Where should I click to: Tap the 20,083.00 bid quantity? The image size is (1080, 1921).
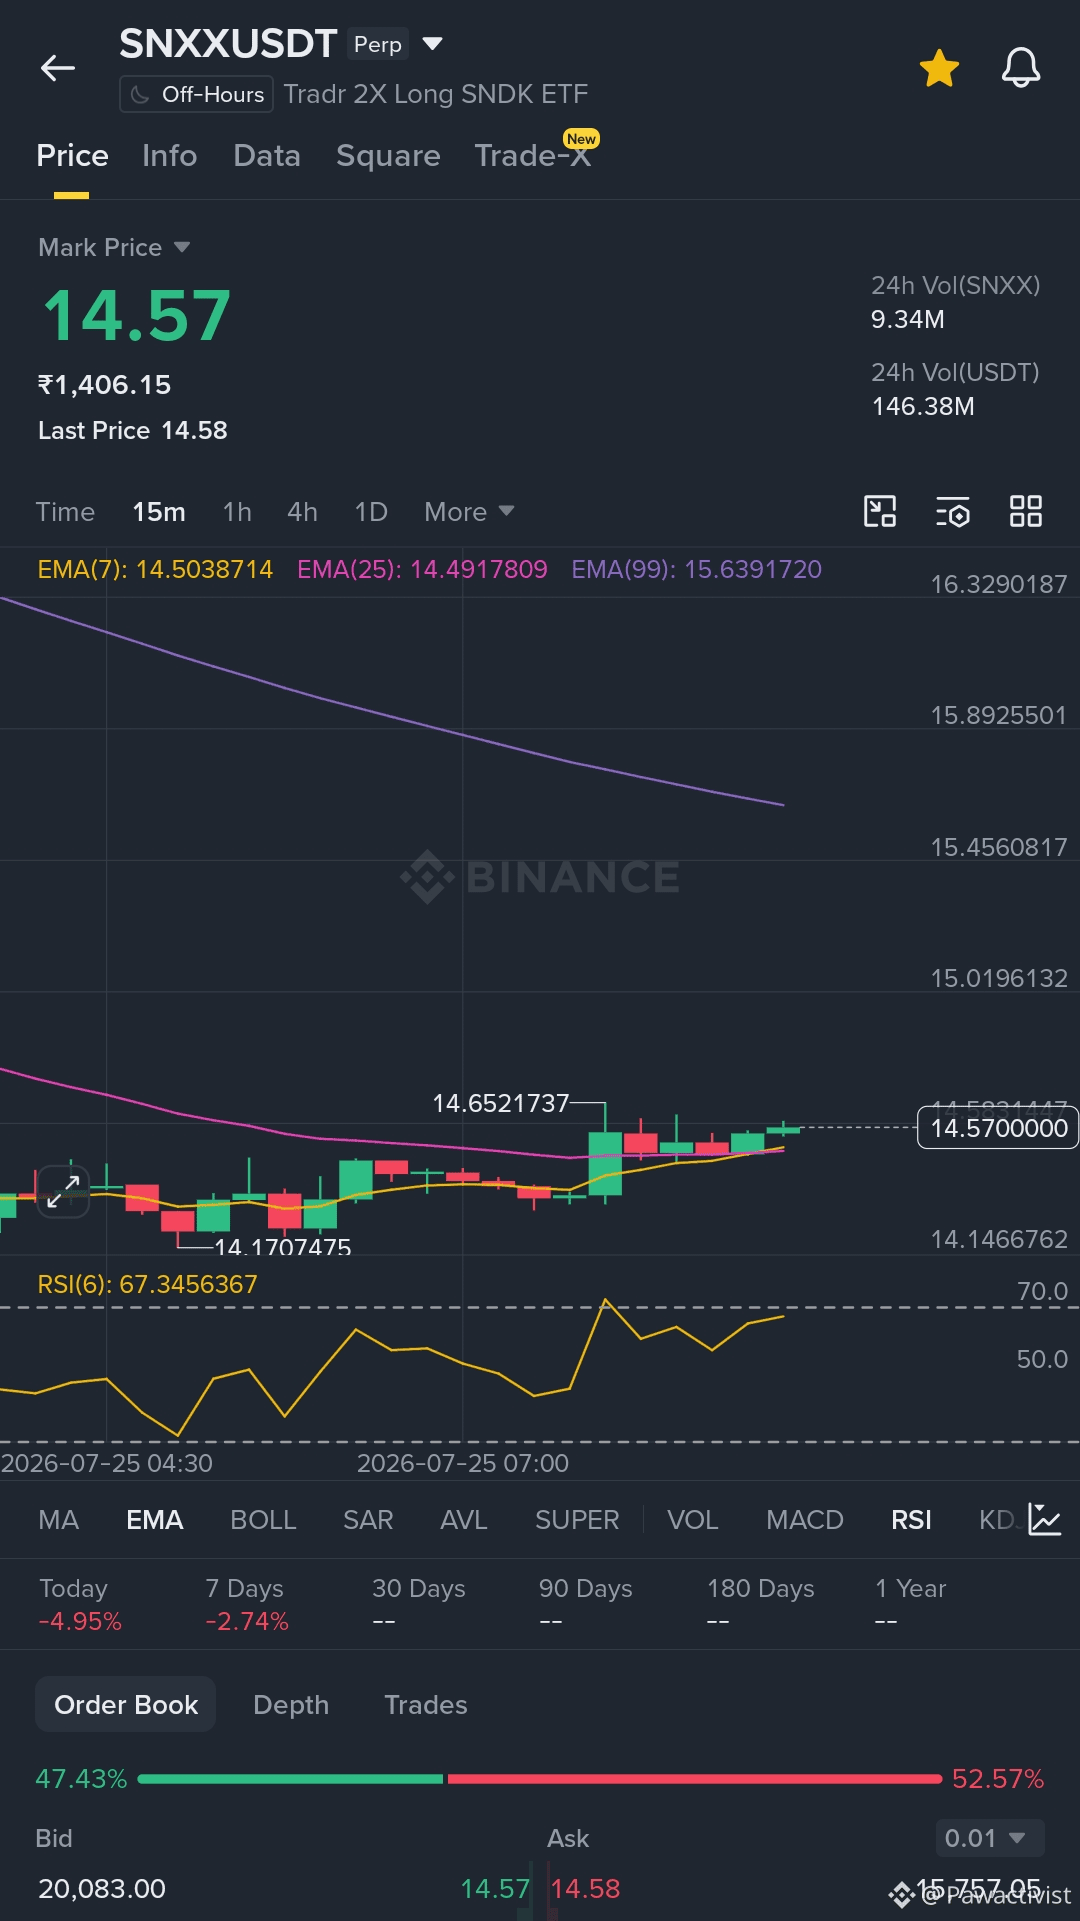click(x=102, y=1889)
